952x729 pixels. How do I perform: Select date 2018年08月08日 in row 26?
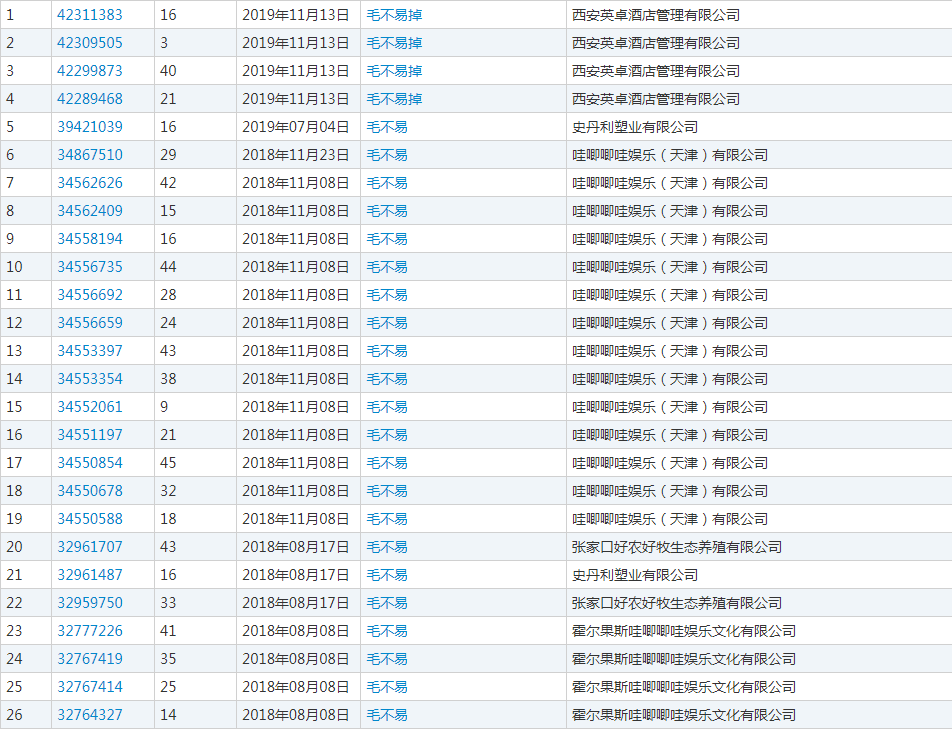point(296,714)
